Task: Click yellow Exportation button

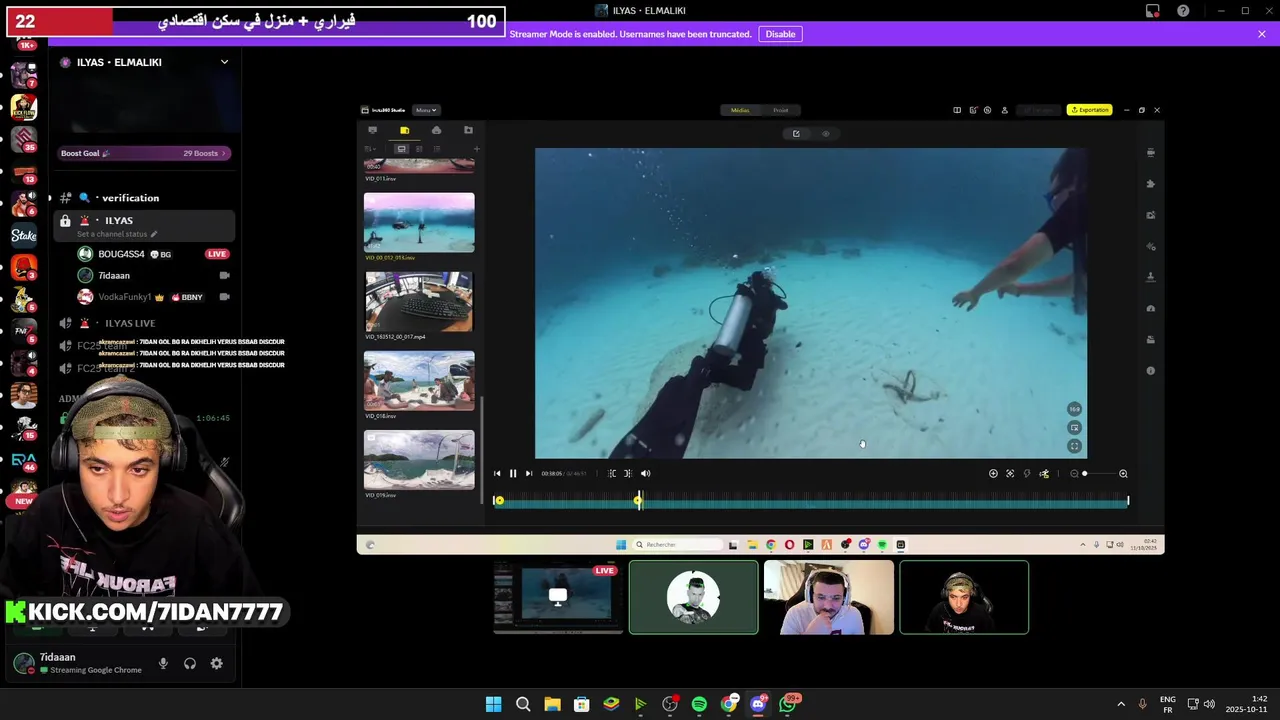Action: pos(1089,110)
